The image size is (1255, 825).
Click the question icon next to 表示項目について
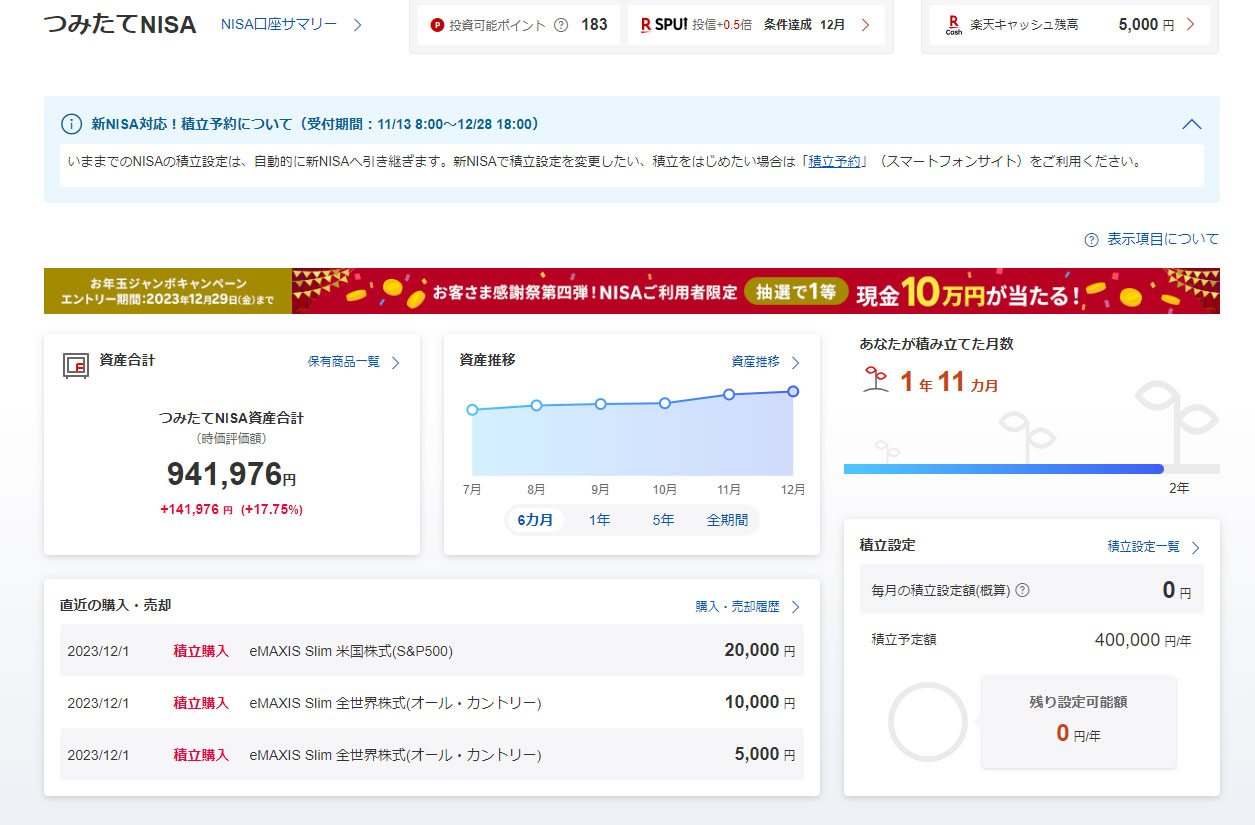pyautogui.click(x=1091, y=240)
